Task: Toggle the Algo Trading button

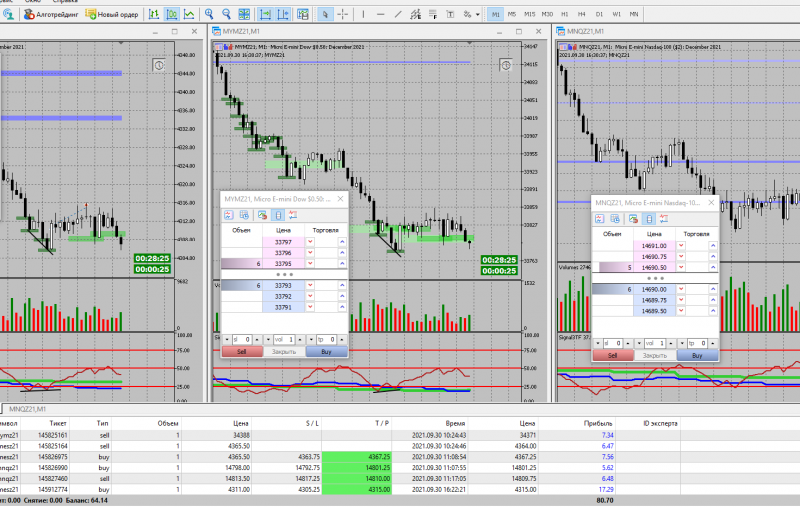Action: 51,14
